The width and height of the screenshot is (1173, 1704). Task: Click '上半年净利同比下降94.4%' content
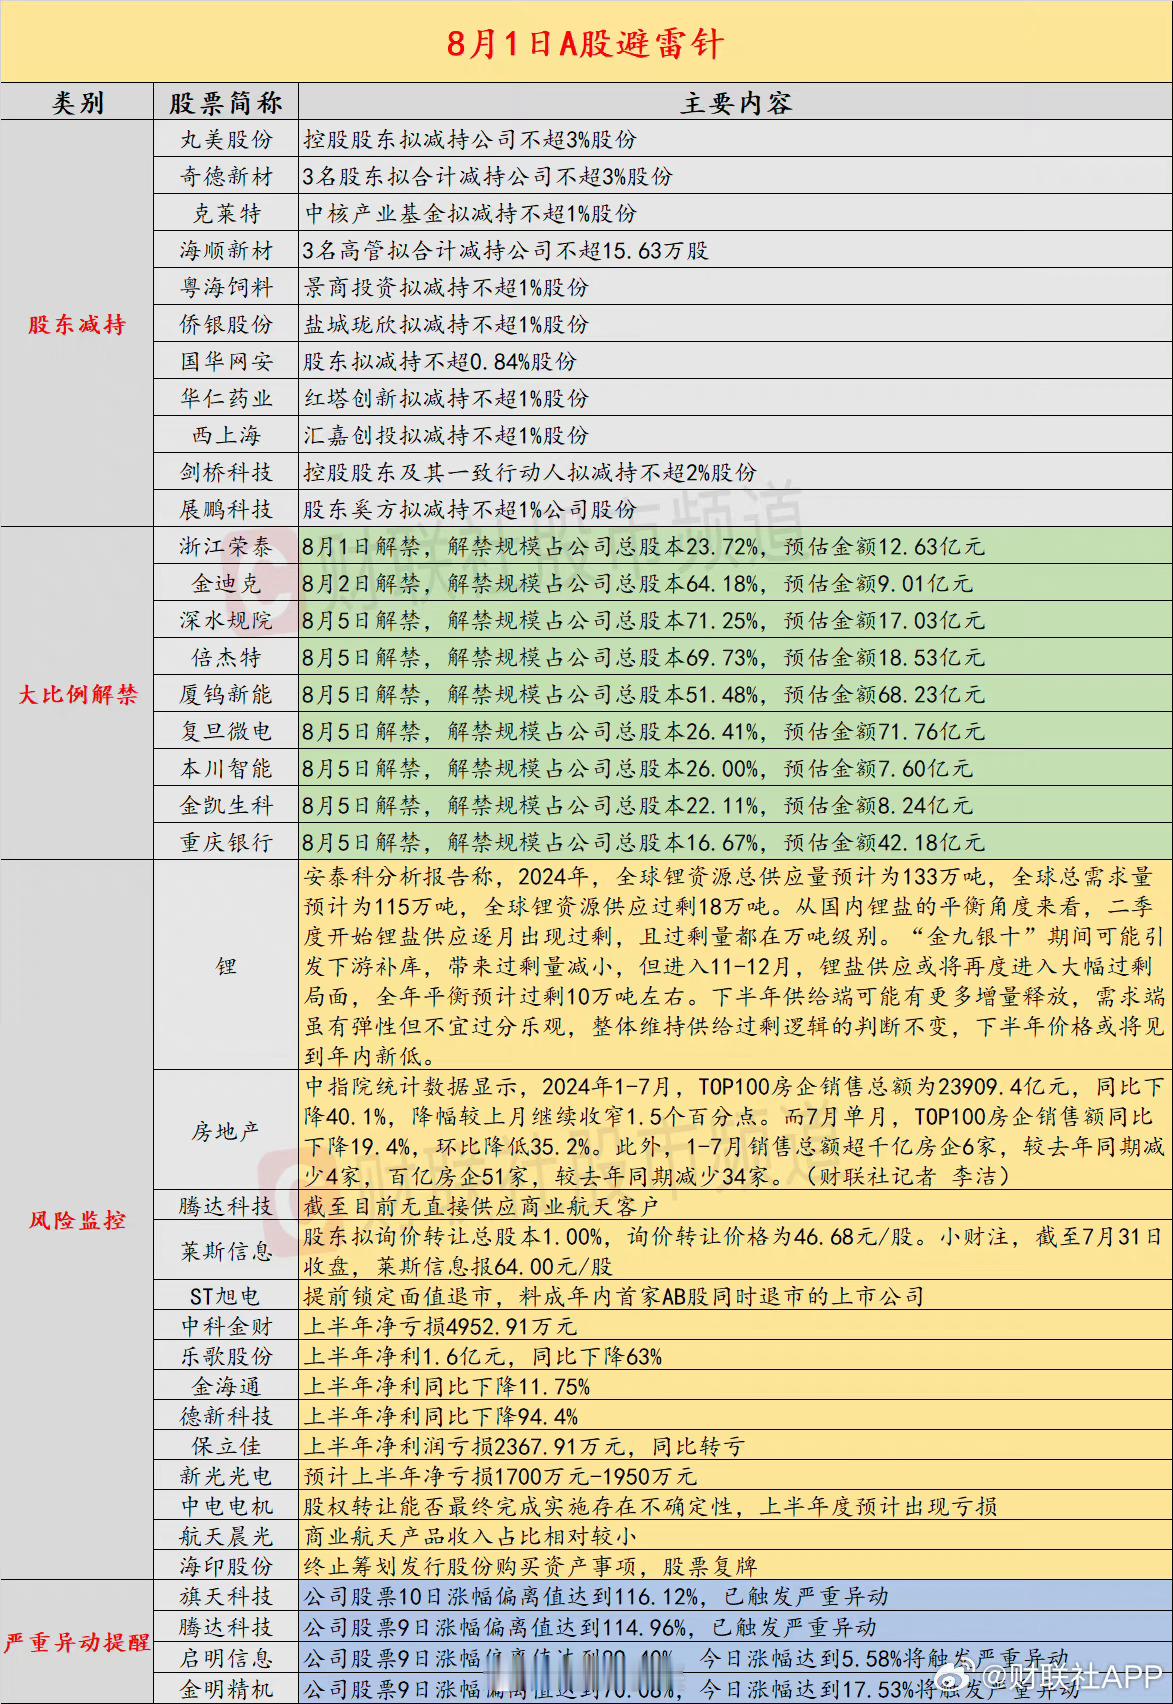[441, 1417]
